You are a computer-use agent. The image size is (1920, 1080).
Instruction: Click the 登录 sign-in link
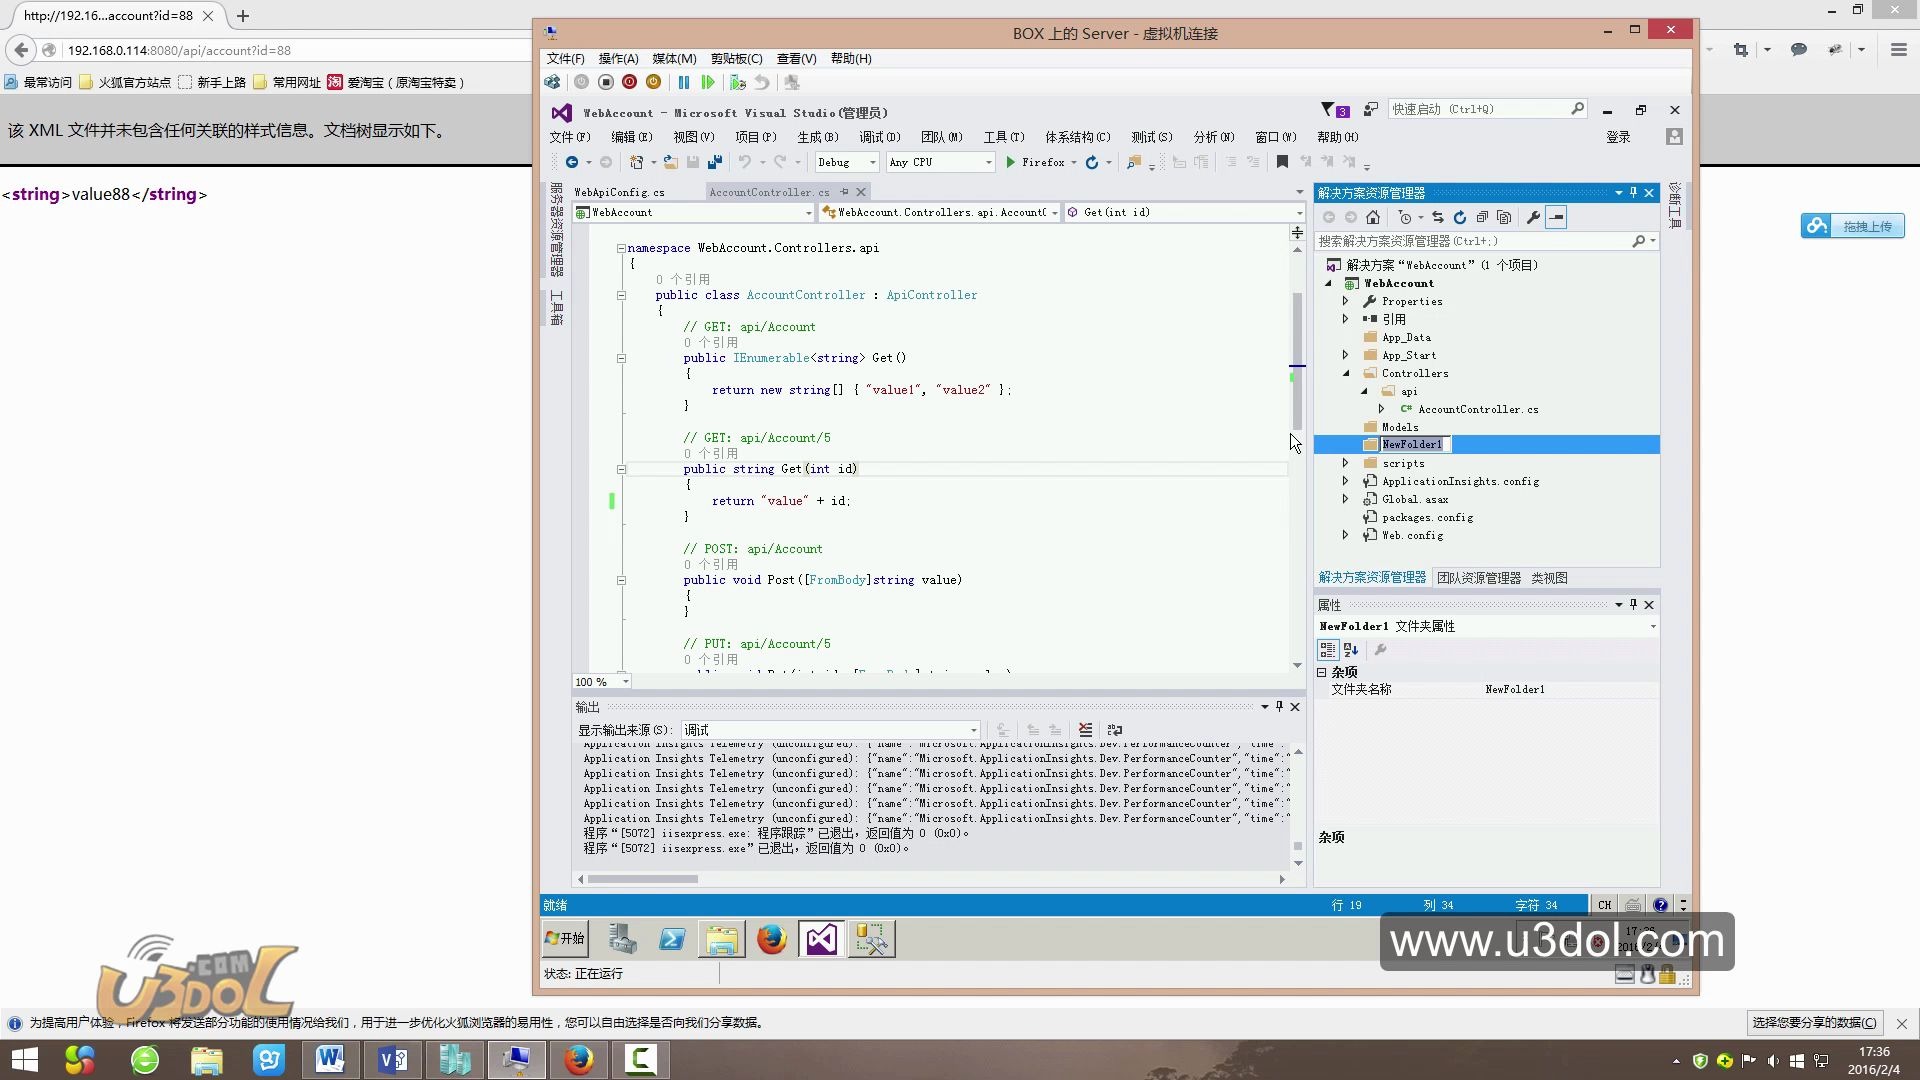pyautogui.click(x=1618, y=137)
